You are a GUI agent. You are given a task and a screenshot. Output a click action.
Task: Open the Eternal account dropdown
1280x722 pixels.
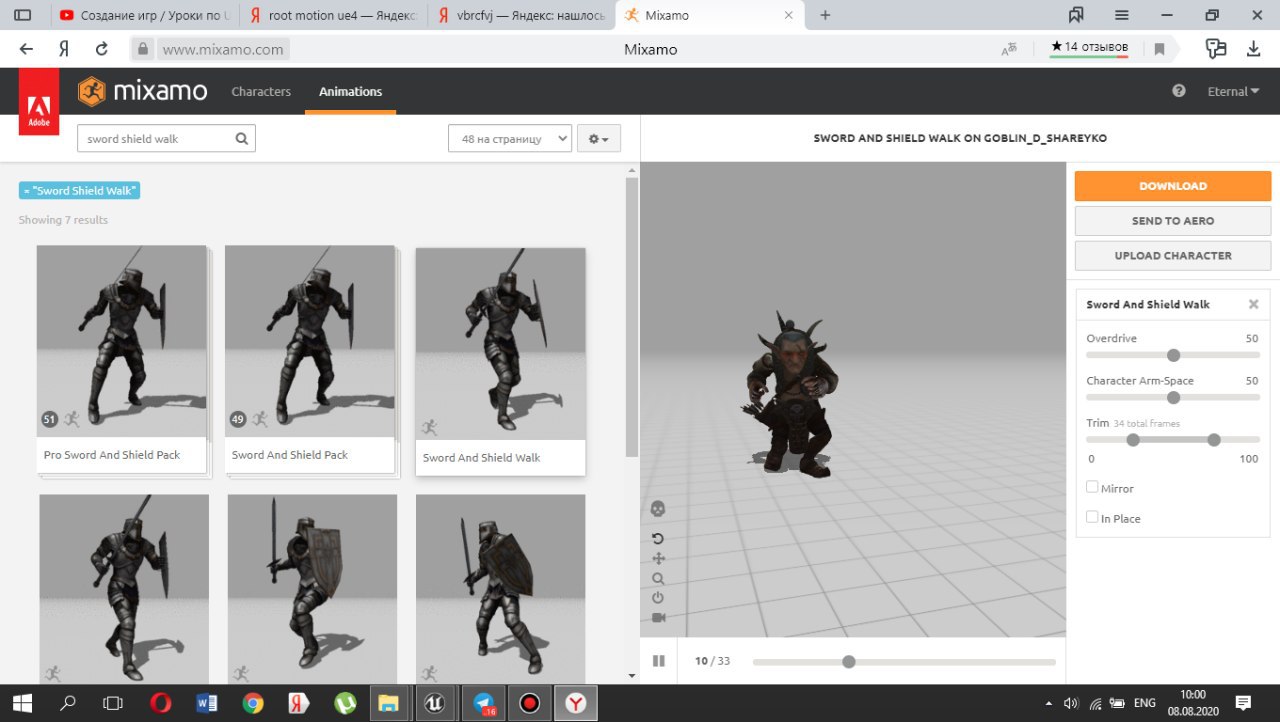click(1234, 91)
